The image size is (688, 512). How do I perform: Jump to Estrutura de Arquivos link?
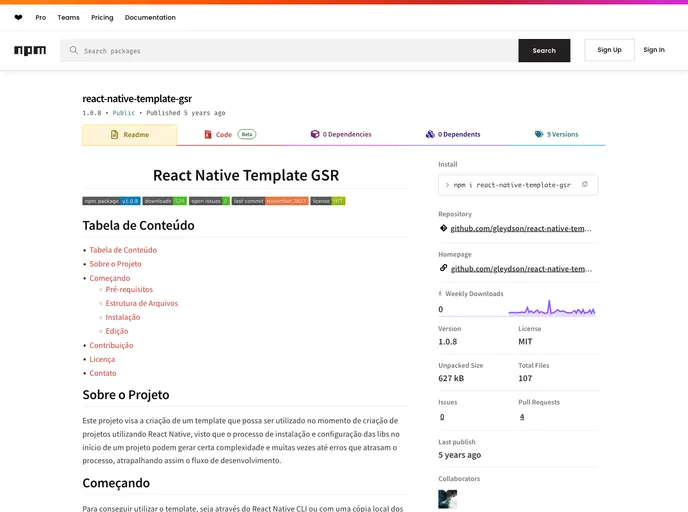tap(142, 303)
